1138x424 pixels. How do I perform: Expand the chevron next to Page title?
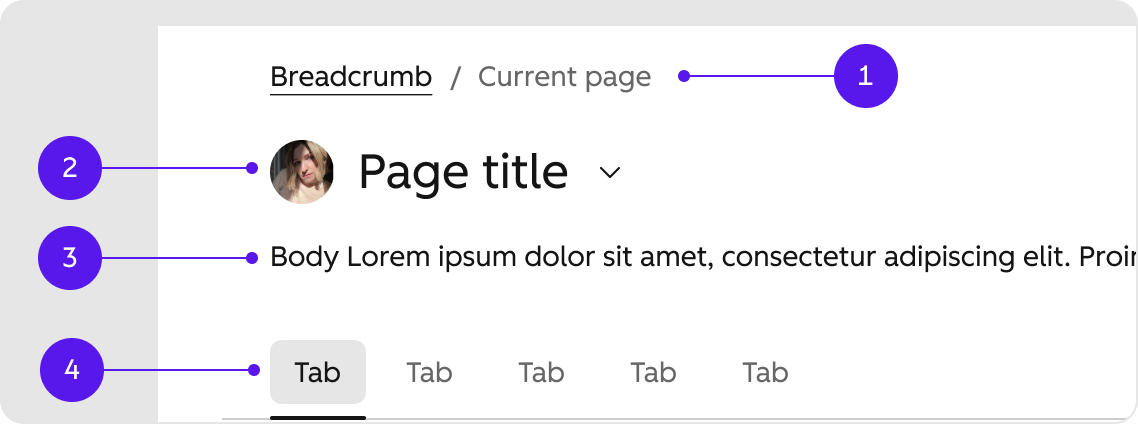(610, 172)
